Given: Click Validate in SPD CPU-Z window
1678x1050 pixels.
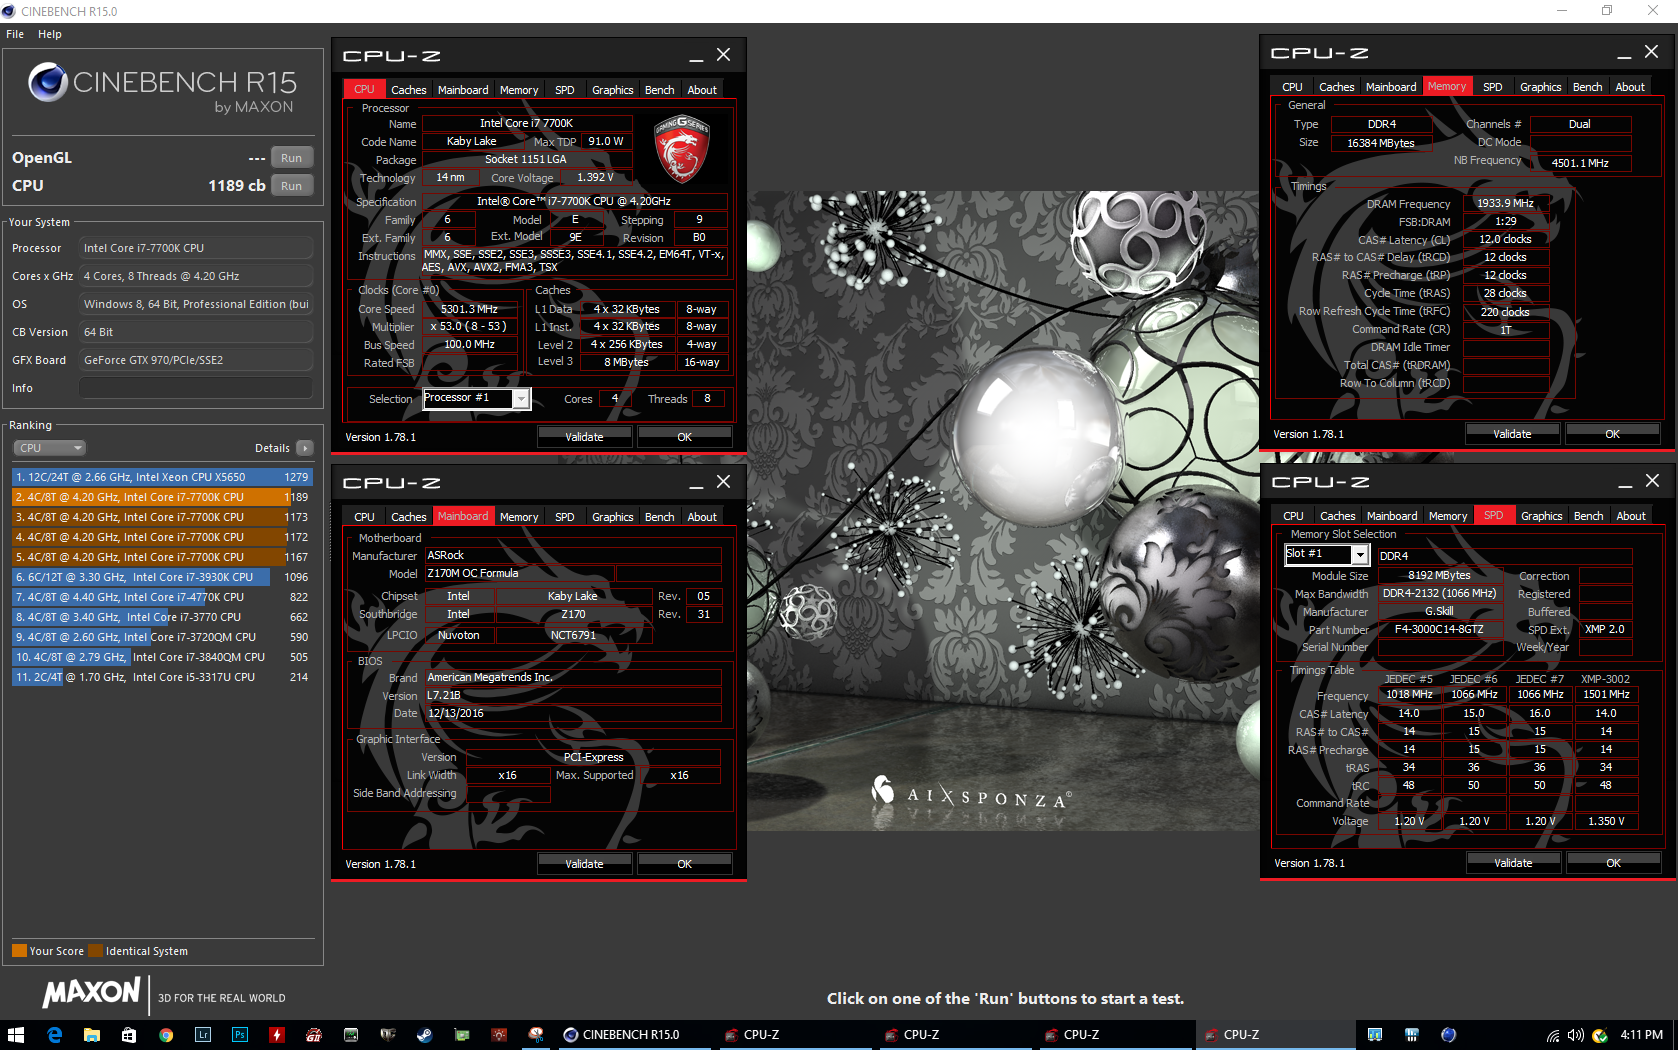Looking at the screenshot, I should coord(1513,863).
